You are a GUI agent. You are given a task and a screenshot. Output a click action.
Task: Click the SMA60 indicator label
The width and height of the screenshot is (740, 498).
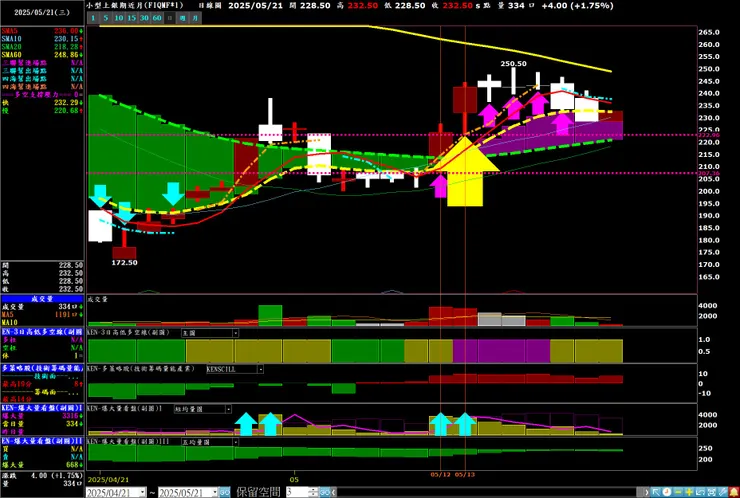click(11, 55)
